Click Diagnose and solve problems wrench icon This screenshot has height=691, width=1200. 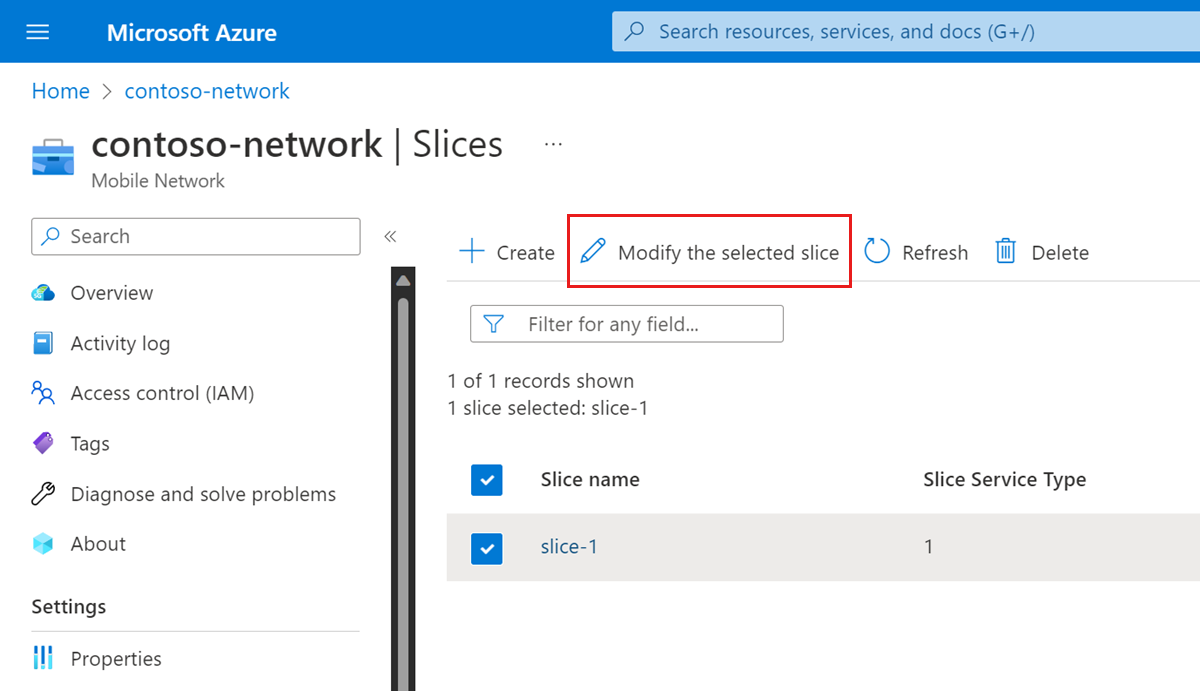click(x=44, y=493)
